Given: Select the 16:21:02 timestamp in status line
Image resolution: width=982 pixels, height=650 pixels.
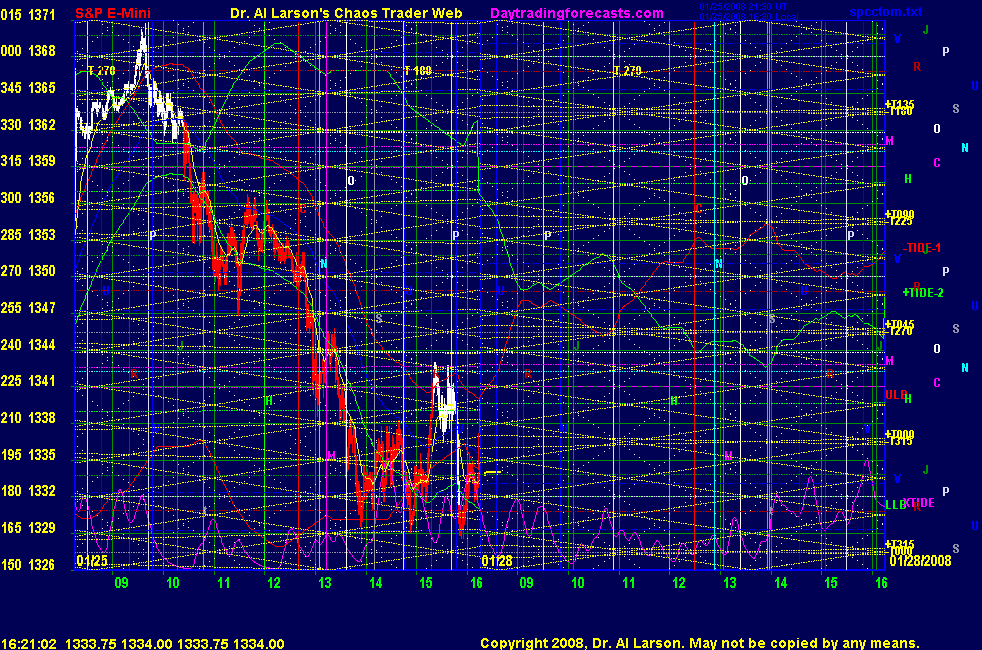Looking at the screenshot, I should pyautogui.click(x=29, y=644).
